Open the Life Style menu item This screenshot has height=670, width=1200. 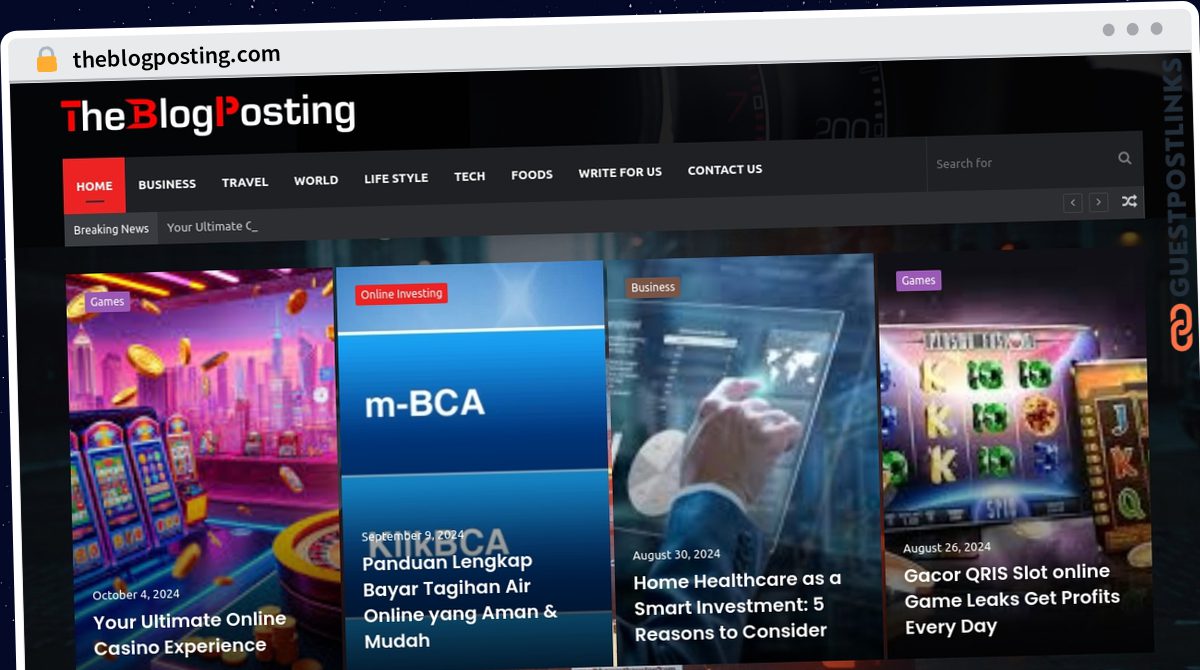[x=396, y=178]
